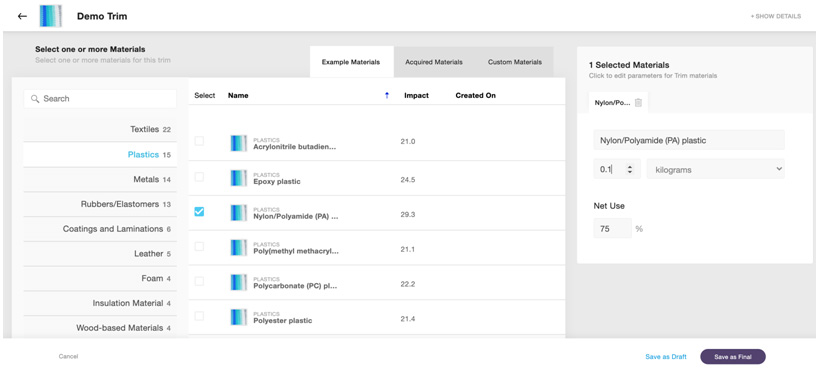This screenshot has width=821, height=378.
Task: Click the Net Use percentage field
Action: coord(612,229)
